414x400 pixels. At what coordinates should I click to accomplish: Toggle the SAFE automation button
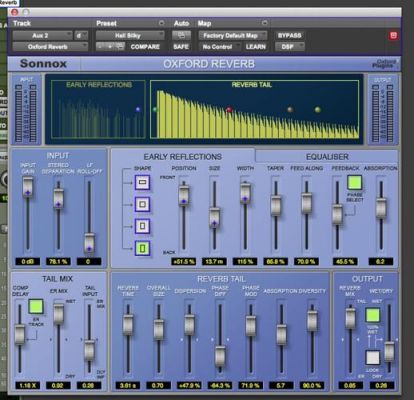[181, 47]
